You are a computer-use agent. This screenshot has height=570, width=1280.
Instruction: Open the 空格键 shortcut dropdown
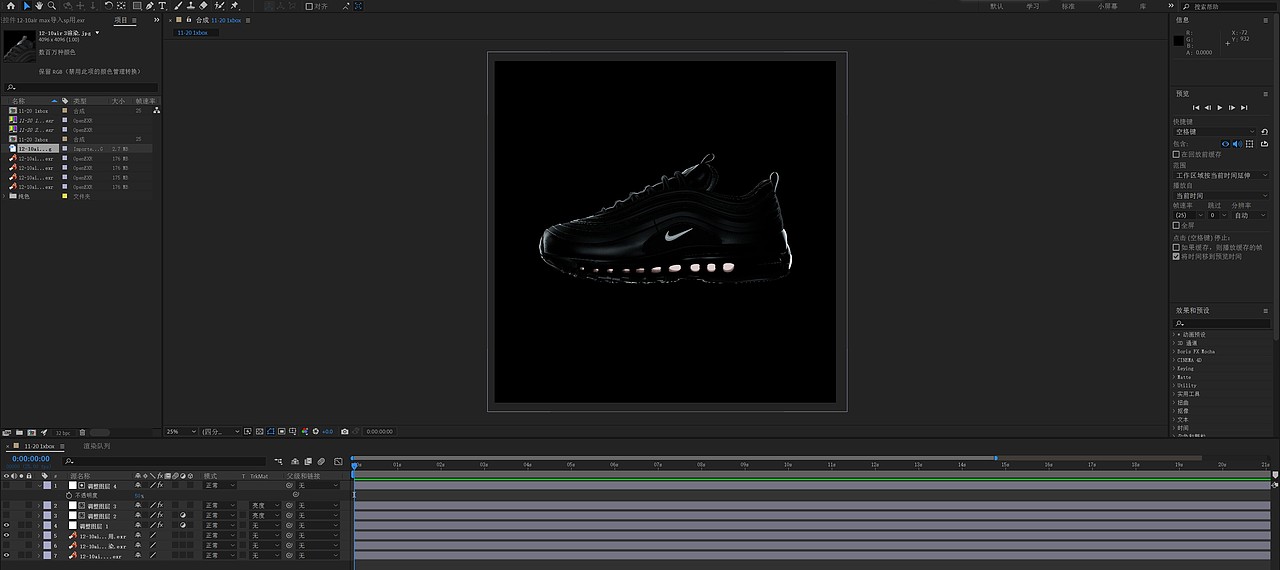point(1214,131)
